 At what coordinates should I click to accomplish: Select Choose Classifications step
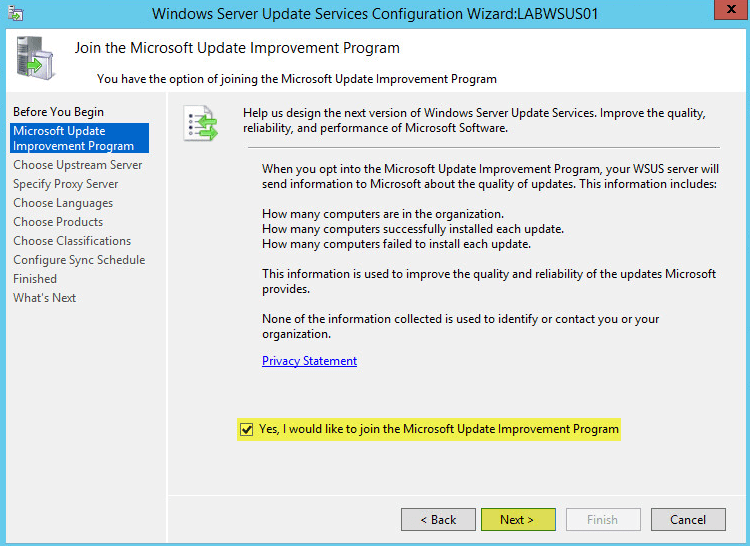point(72,241)
